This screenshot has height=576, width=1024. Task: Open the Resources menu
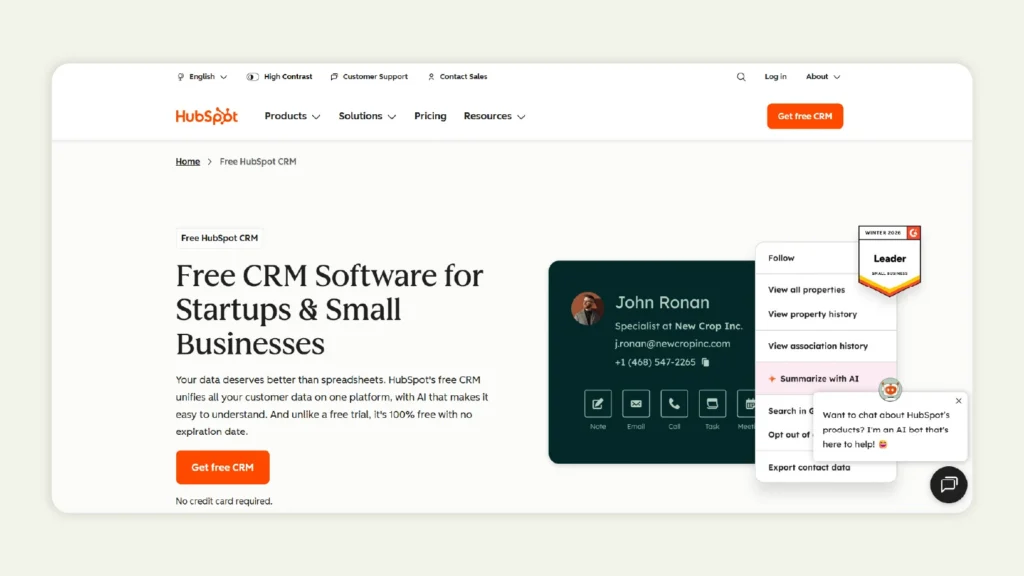pos(494,116)
